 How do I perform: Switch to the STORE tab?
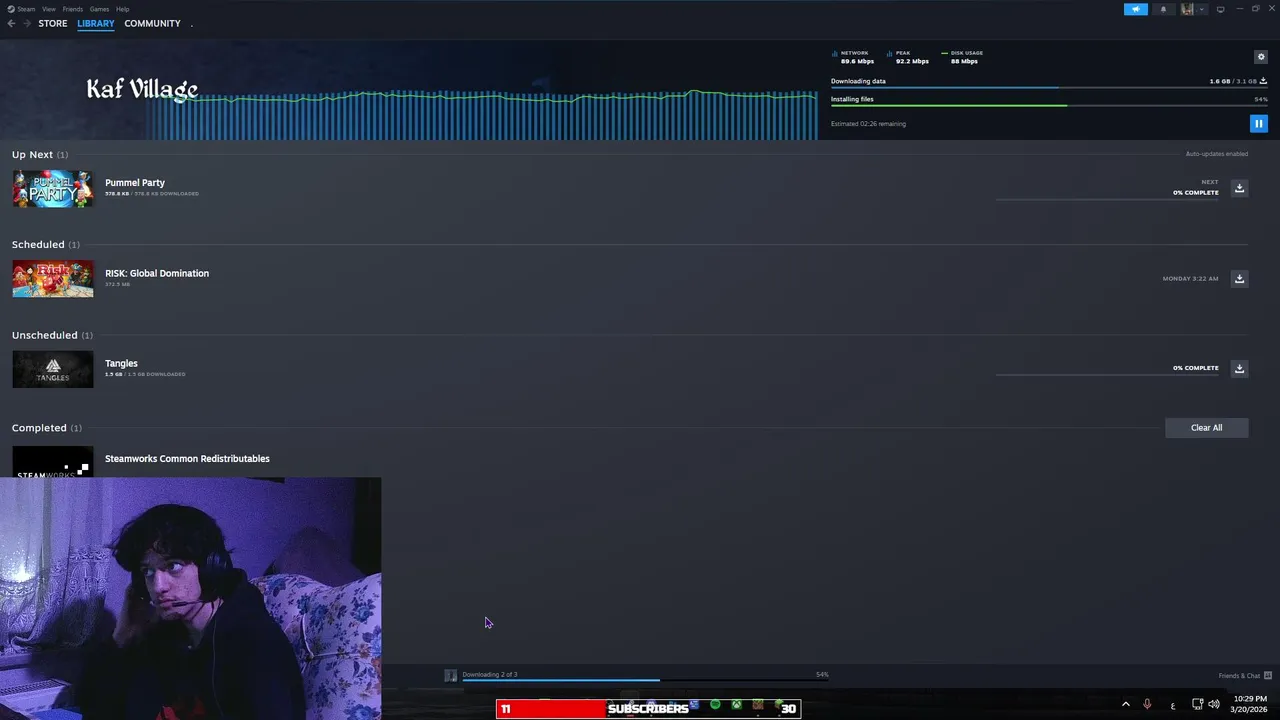point(53,23)
